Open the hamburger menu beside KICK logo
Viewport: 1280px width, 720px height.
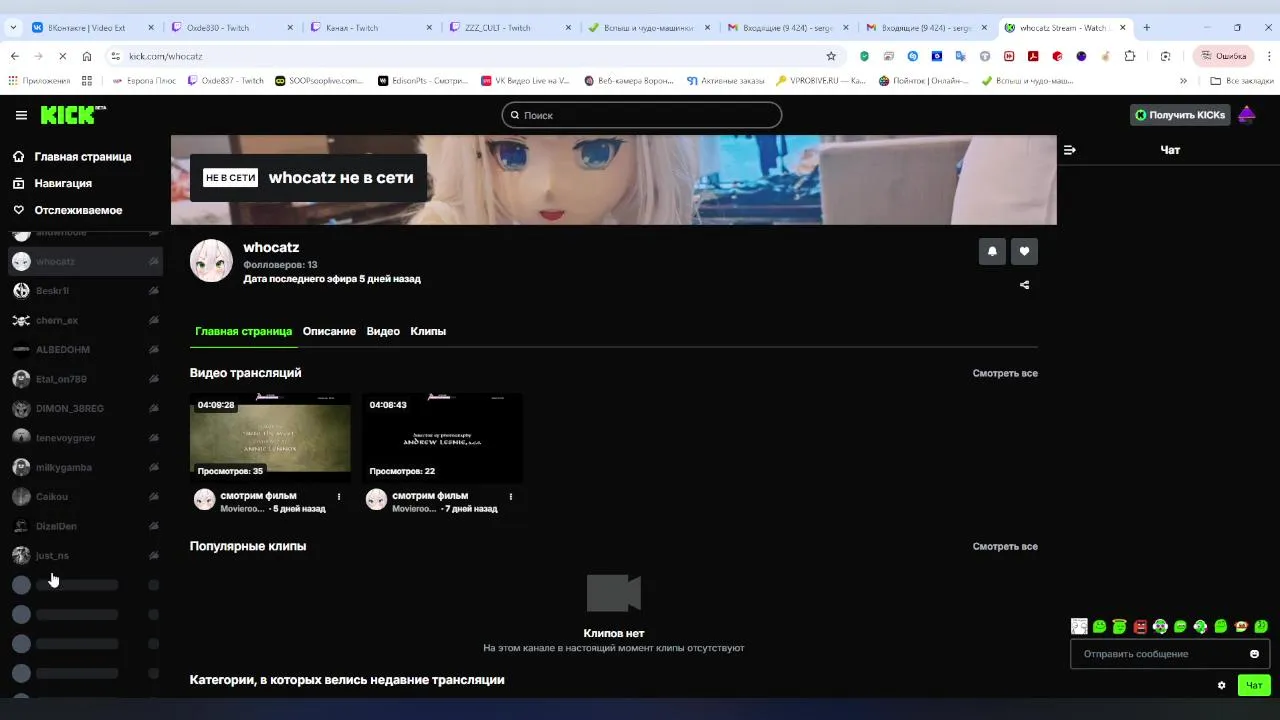coord(21,115)
